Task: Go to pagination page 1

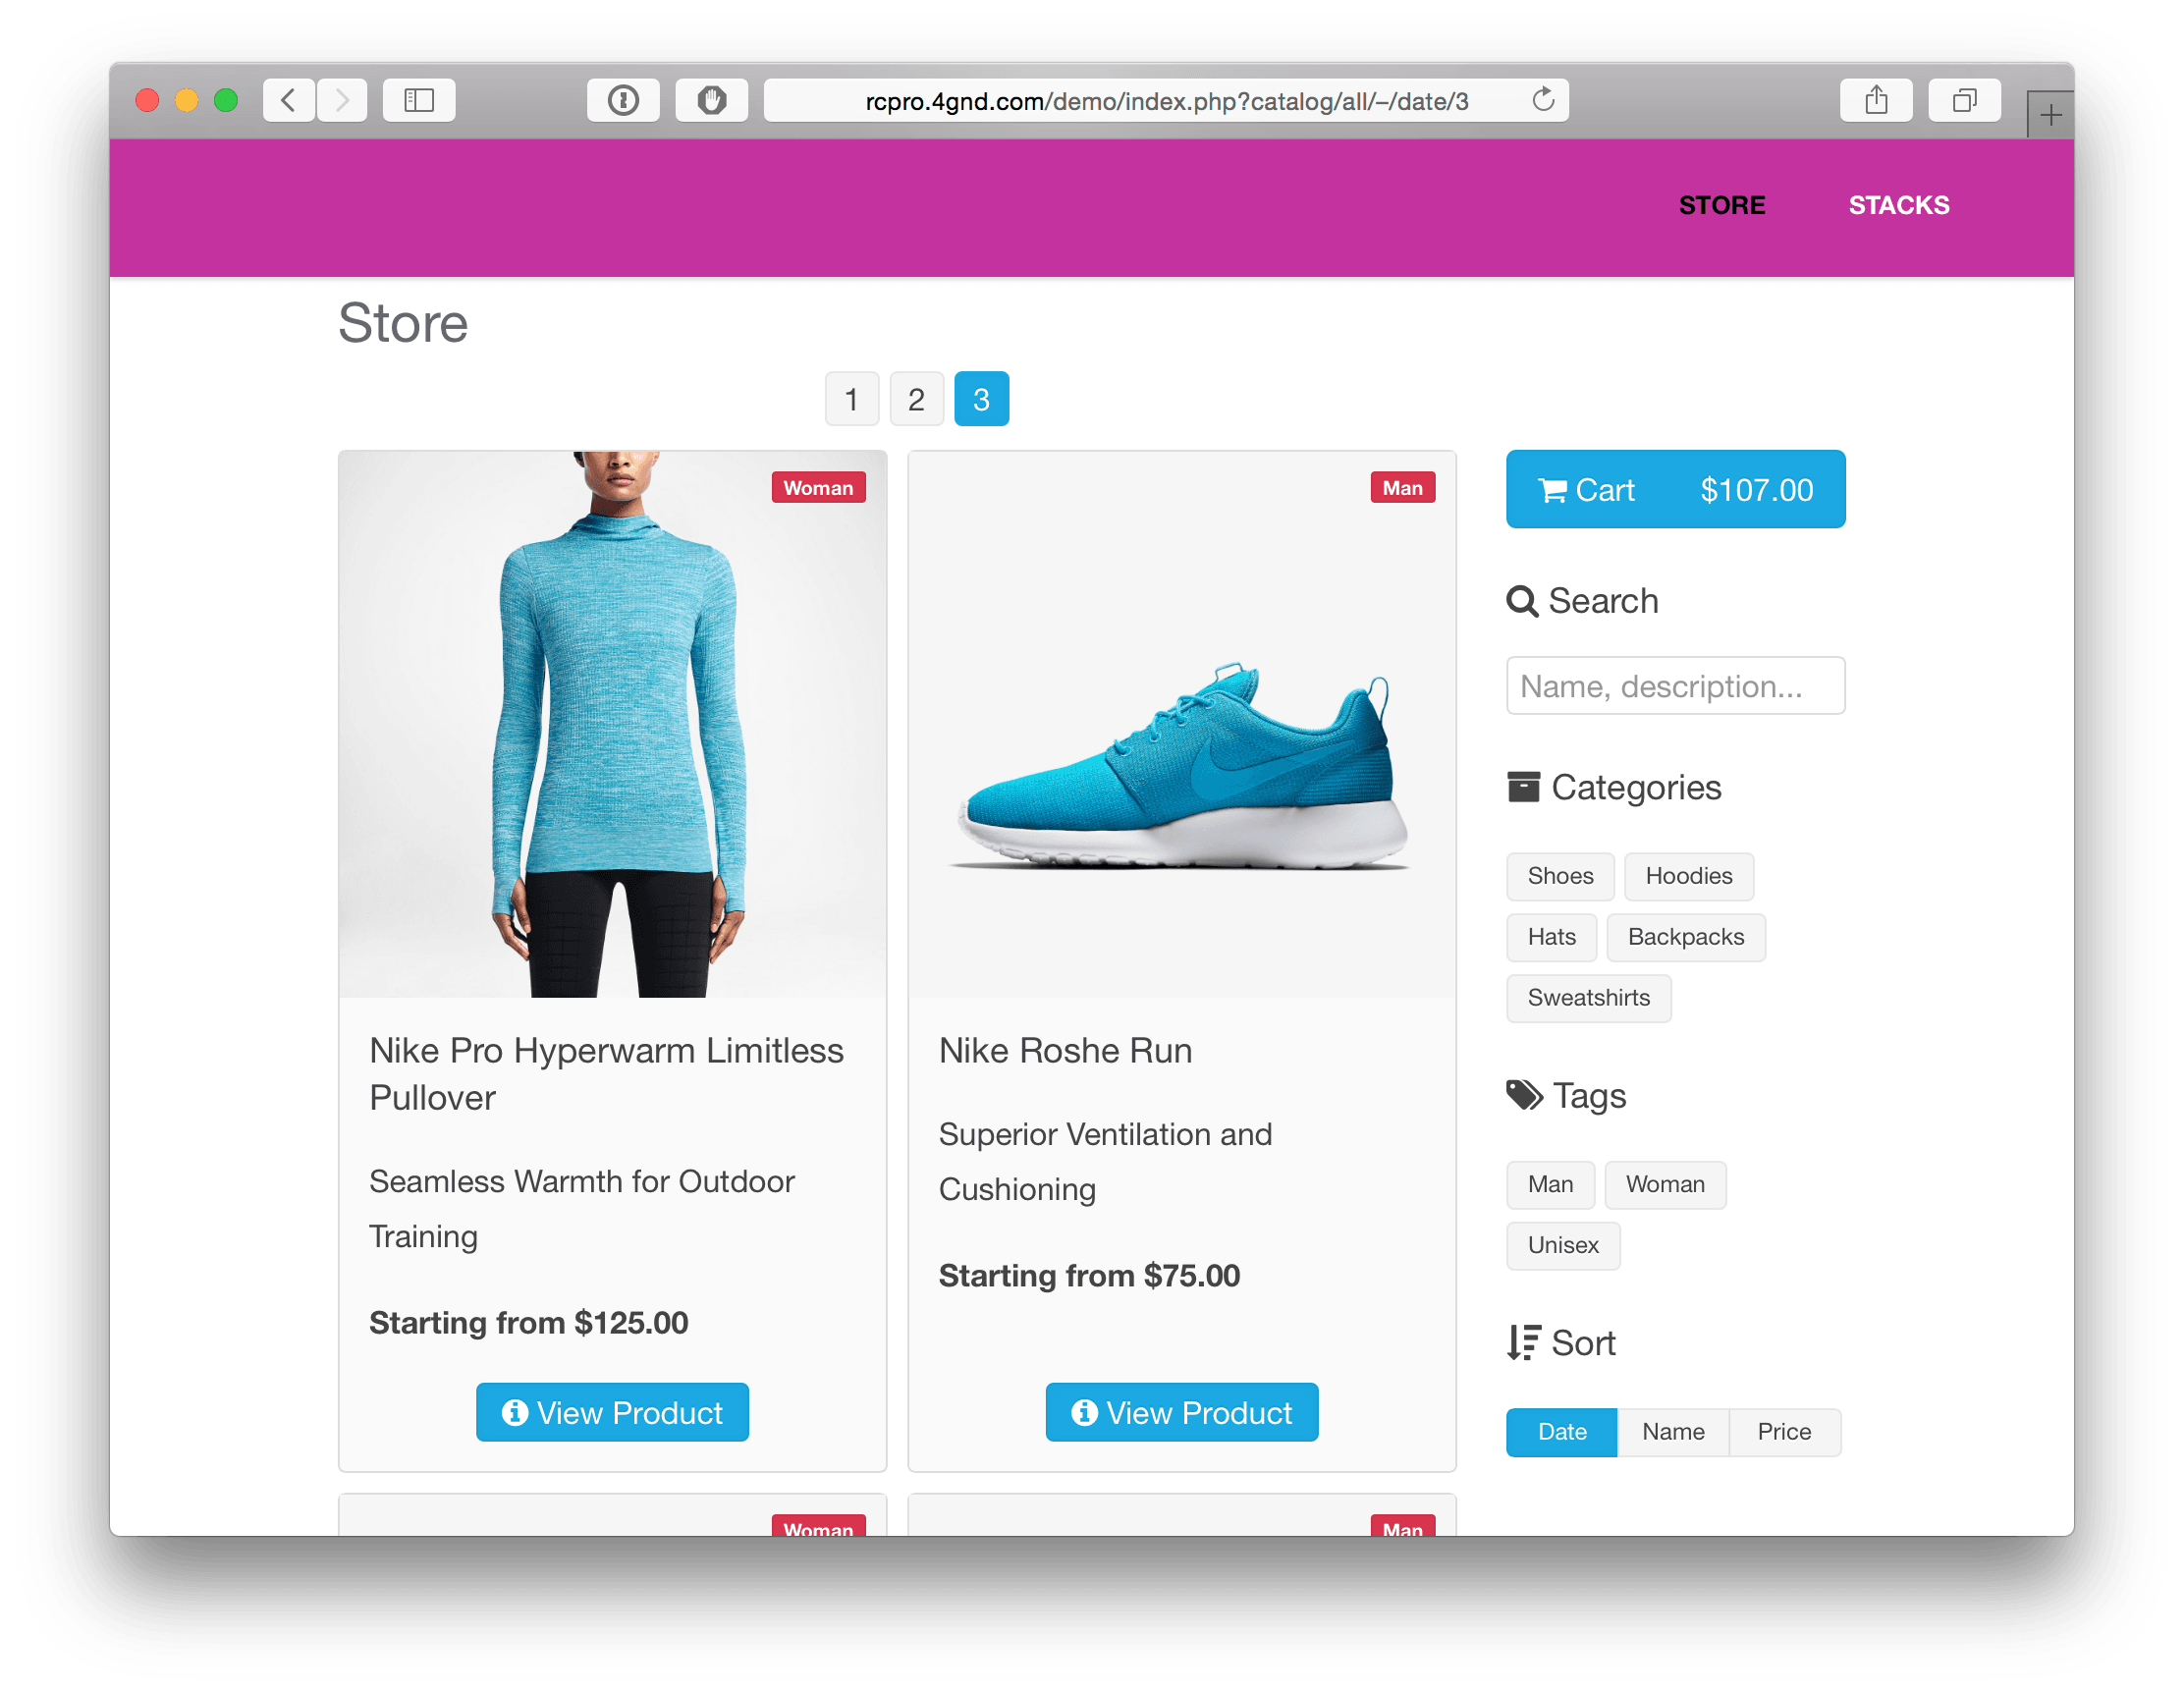Action: (x=851, y=399)
